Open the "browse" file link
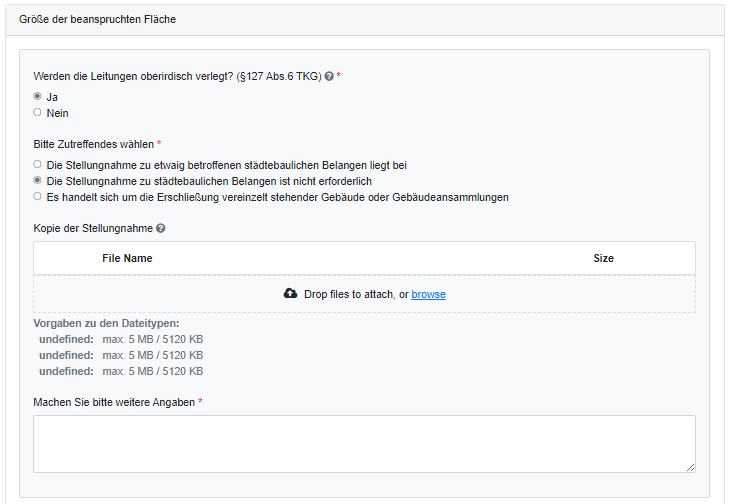 pos(428,294)
